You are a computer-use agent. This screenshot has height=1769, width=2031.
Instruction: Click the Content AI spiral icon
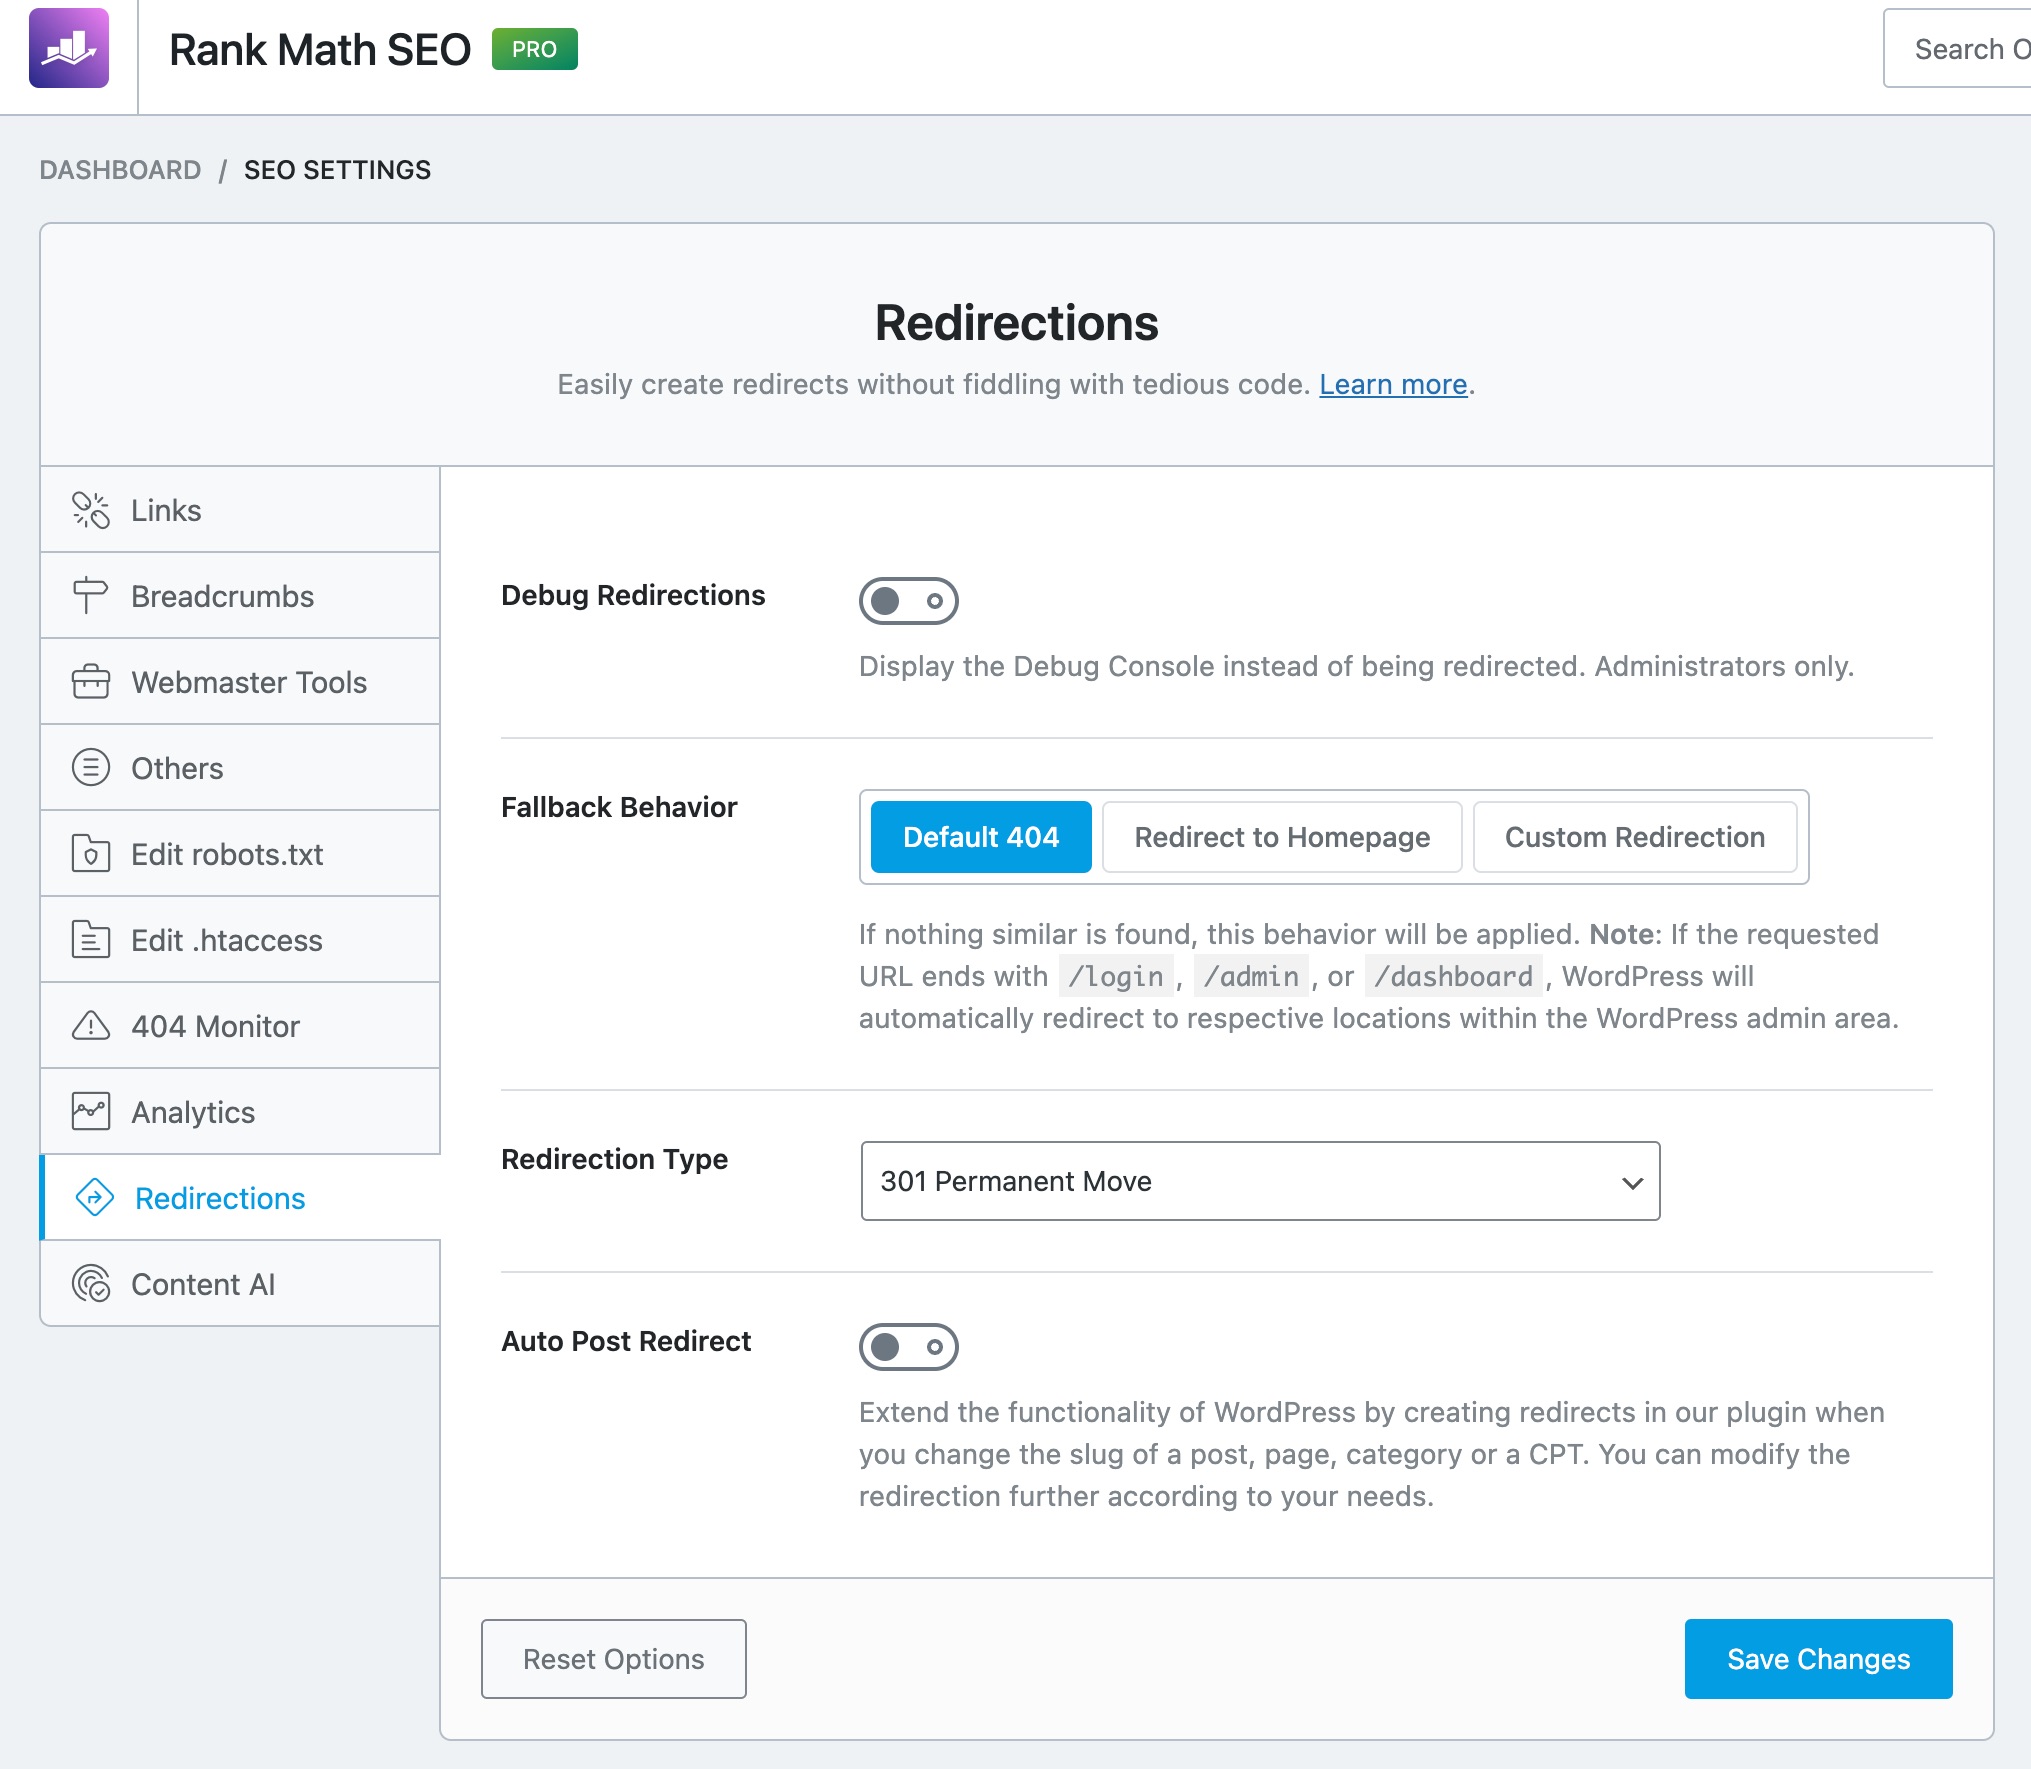(91, 1284)
